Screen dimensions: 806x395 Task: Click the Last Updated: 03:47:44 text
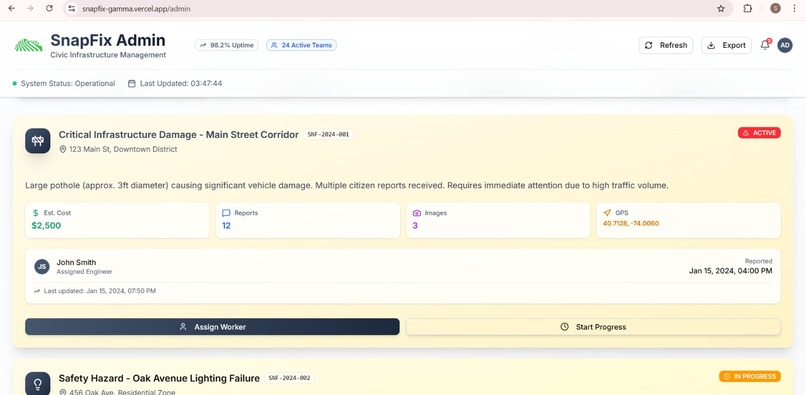pyautogui.click(x=181, y=83)
